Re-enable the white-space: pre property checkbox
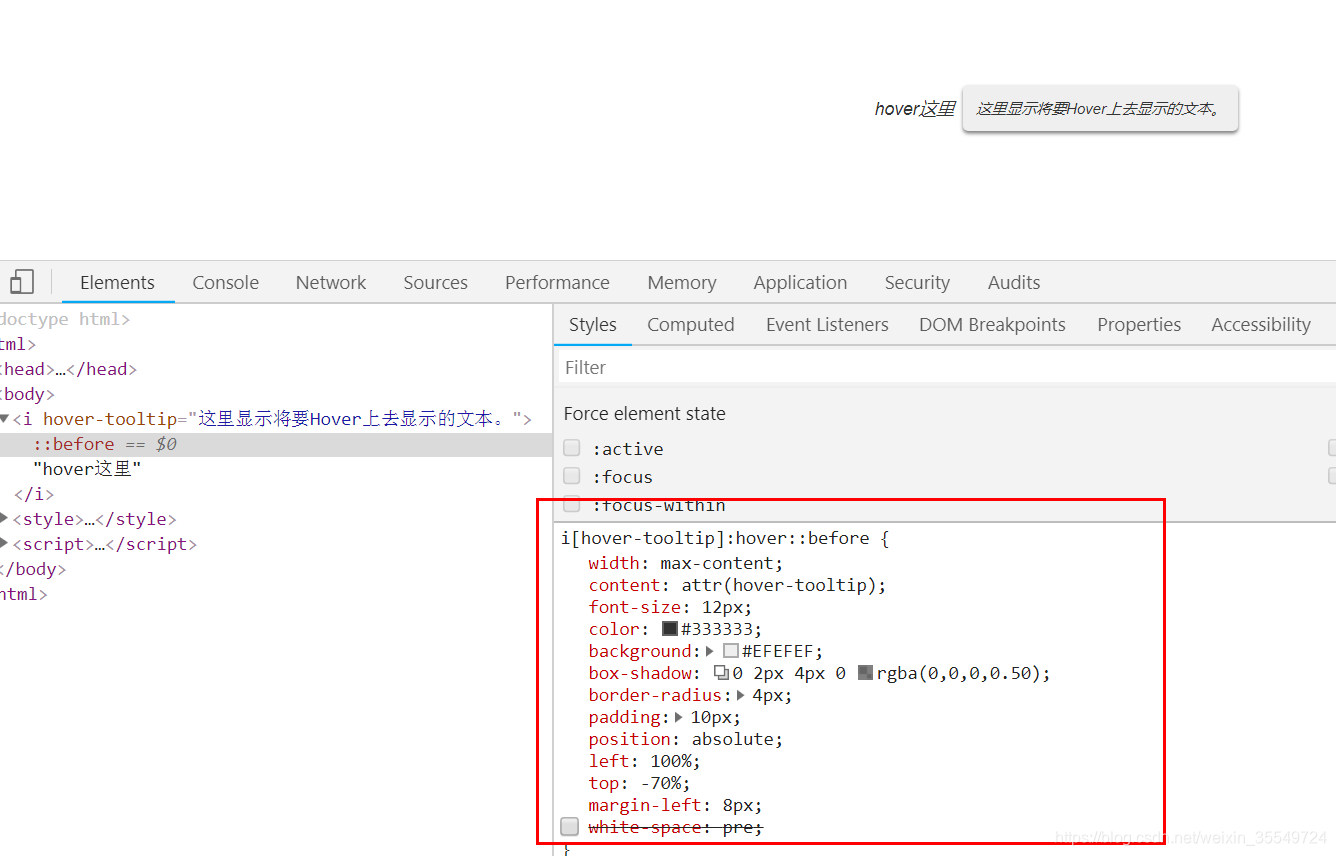 (570, 827)
